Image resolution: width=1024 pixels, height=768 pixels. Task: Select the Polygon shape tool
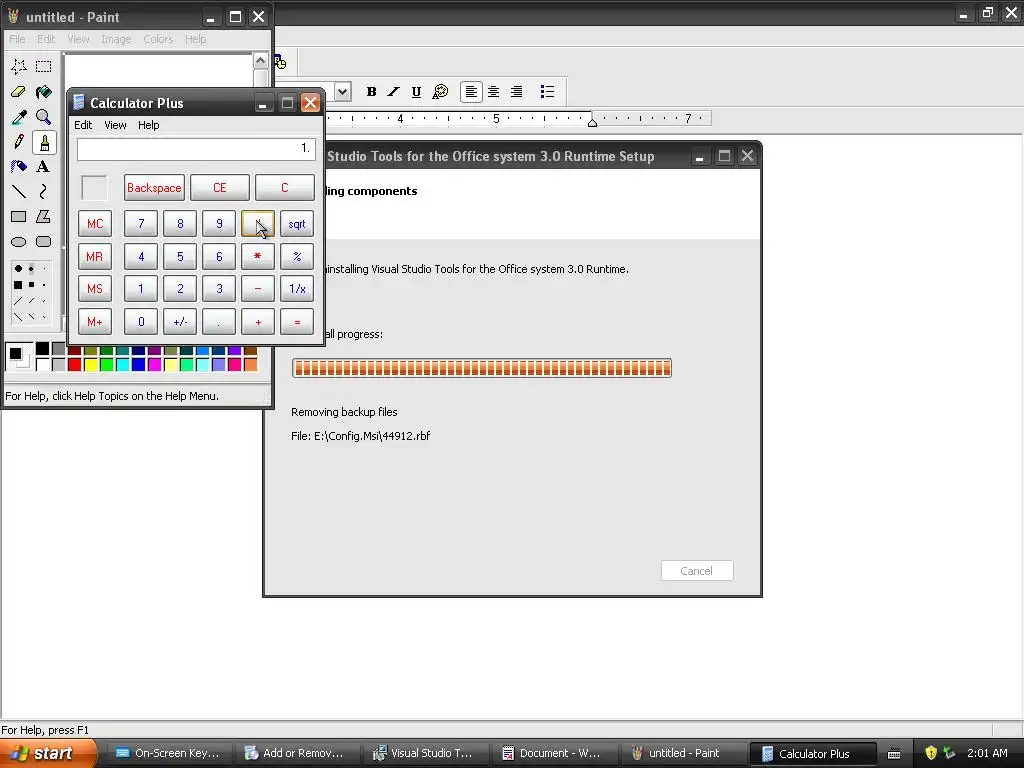[44, 216]
